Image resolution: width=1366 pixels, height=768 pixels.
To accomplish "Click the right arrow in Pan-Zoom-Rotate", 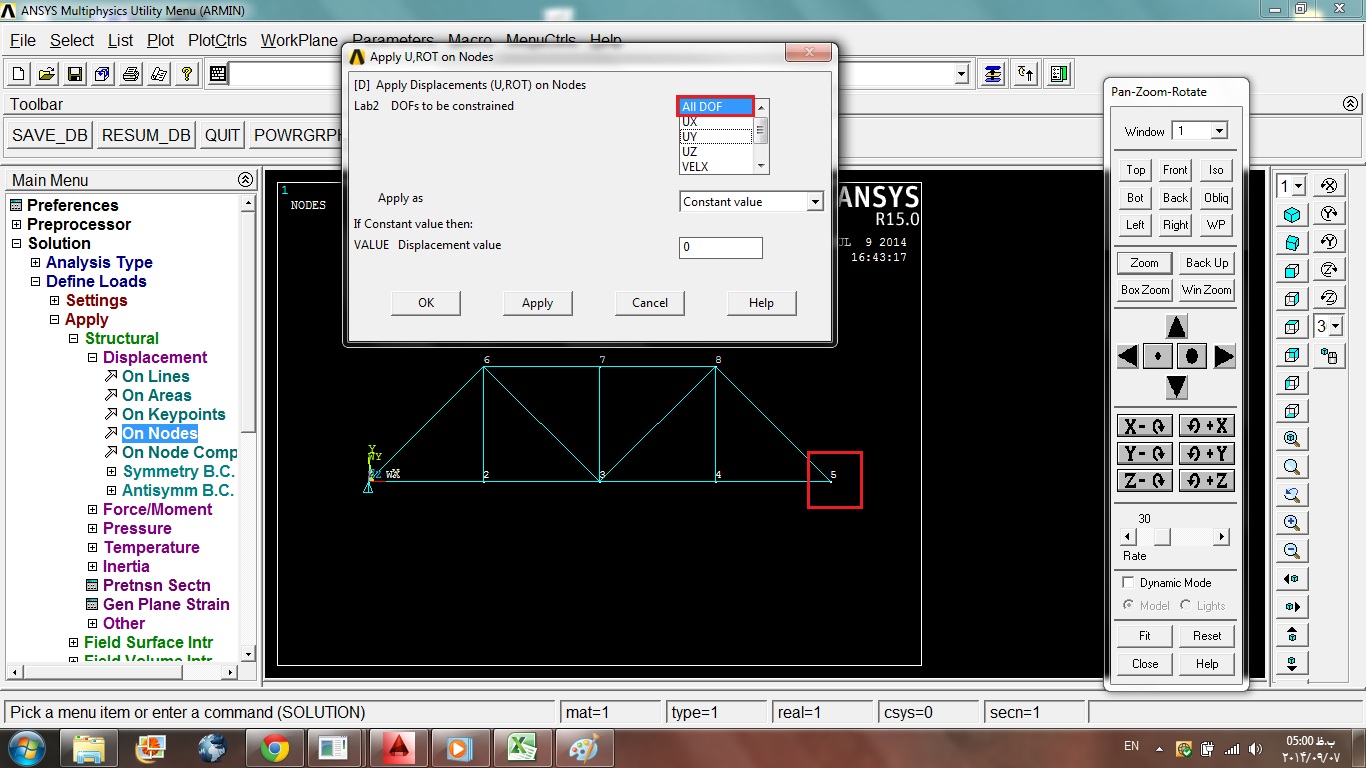I will pyautogui.click(x=1225, y=356).
